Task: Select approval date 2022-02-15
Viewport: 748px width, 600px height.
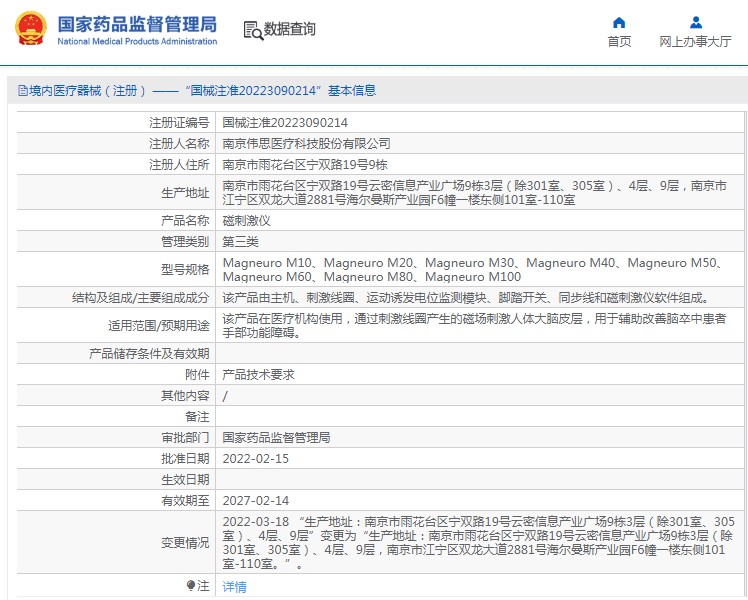Action: [x=256, y=459]
